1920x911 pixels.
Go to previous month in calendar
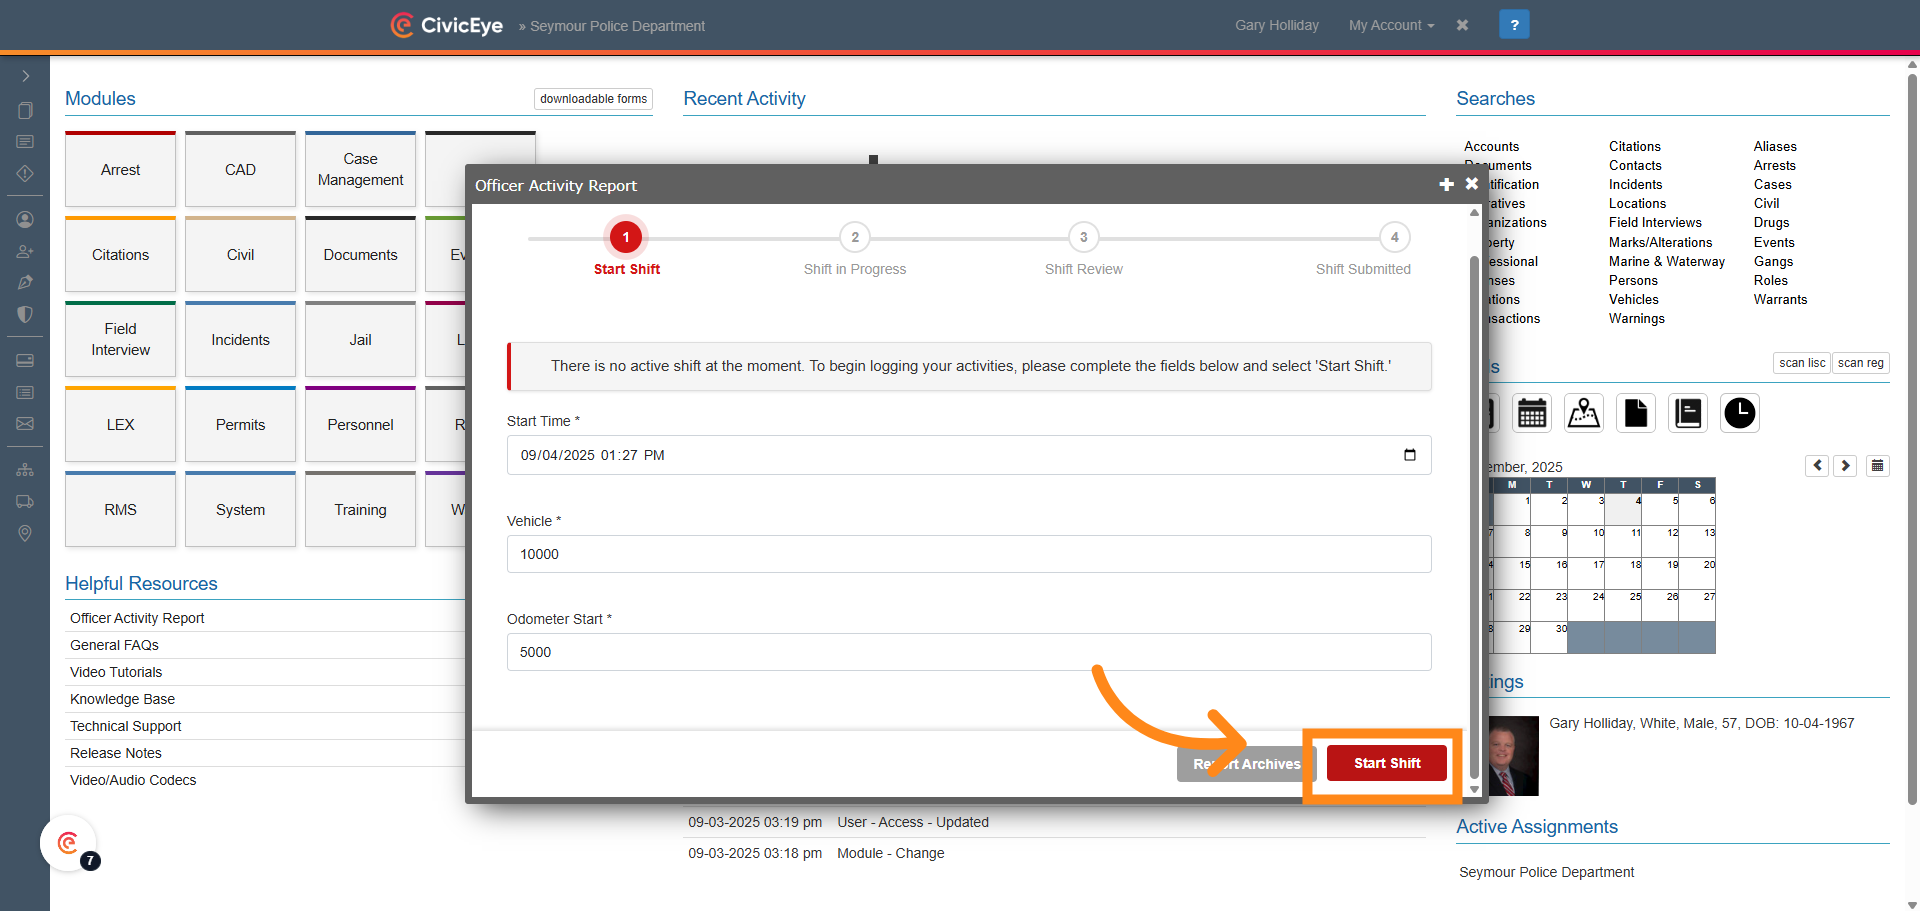1818,466
